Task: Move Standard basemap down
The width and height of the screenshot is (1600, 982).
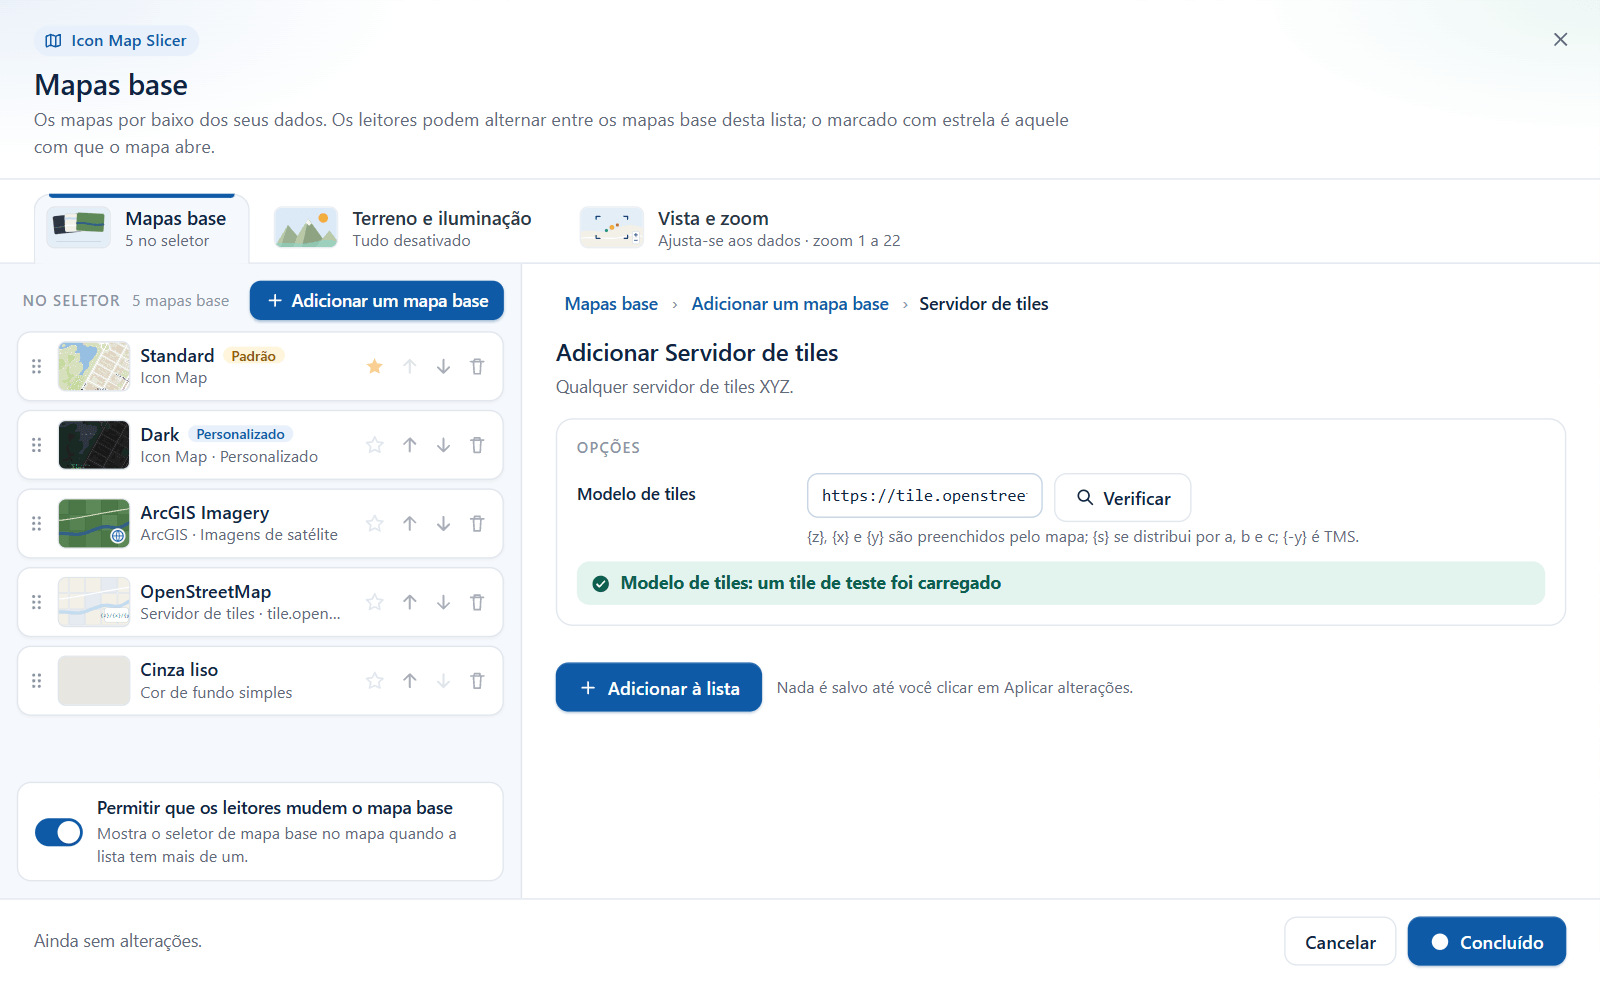Action: pos(443,366)
